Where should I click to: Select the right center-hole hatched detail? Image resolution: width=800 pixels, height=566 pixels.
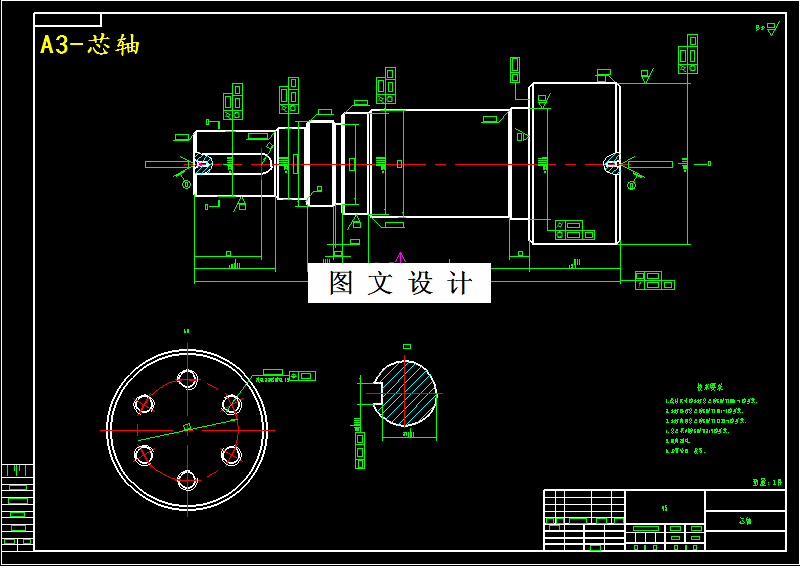612,164
